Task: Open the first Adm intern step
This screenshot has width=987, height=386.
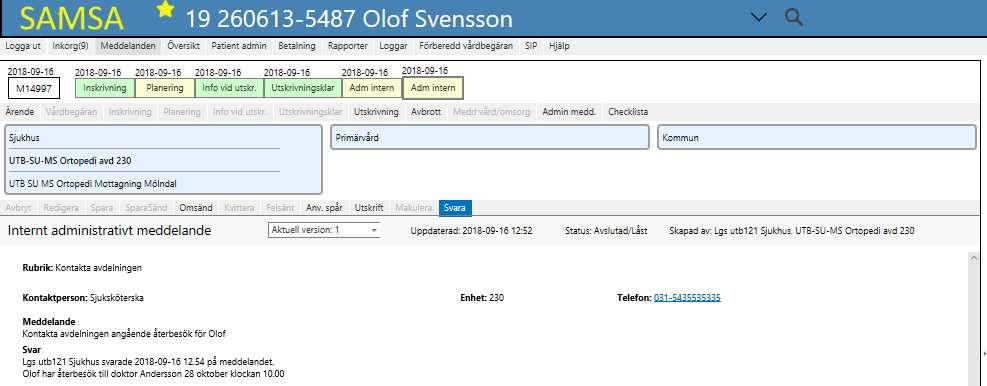Action: (x=372, y=88)
